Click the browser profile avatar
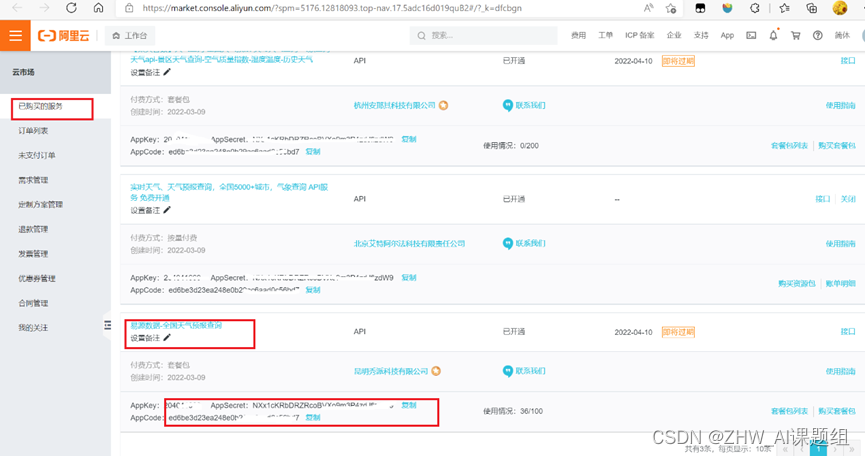Viewport: 865px width, 456px height. point(840,8)
